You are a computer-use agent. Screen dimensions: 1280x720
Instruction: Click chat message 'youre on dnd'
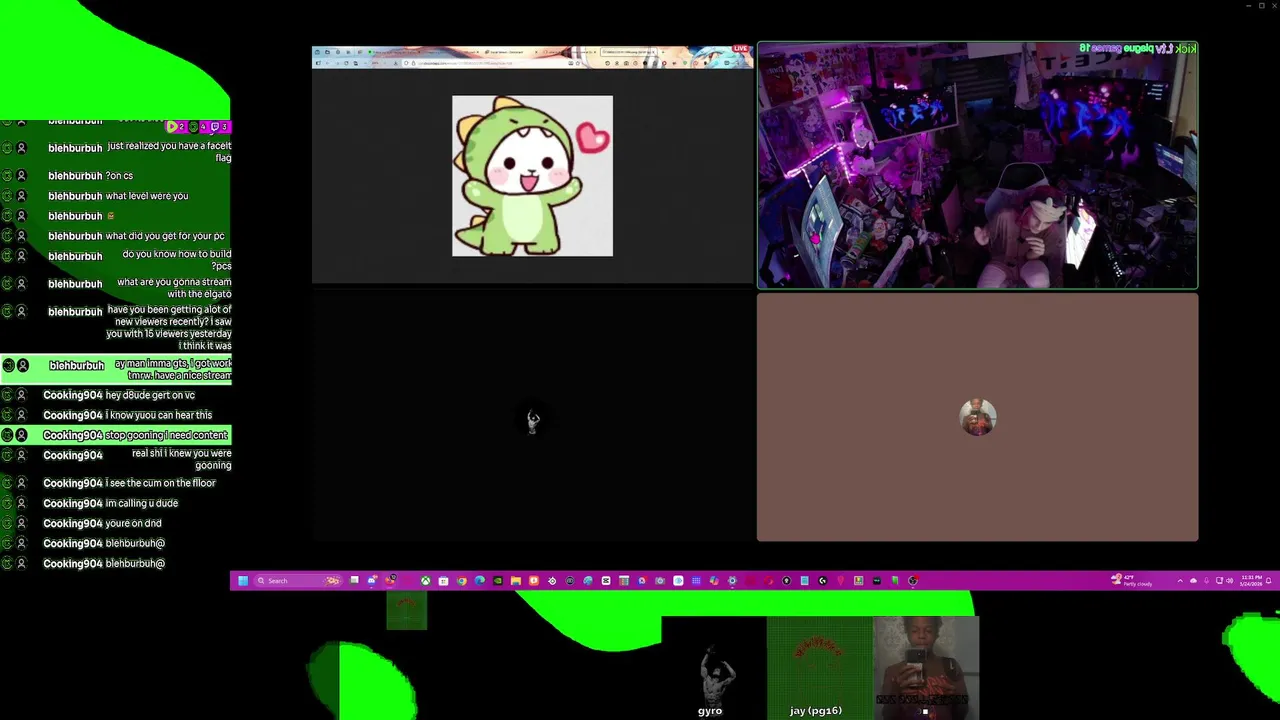point(133,523)
